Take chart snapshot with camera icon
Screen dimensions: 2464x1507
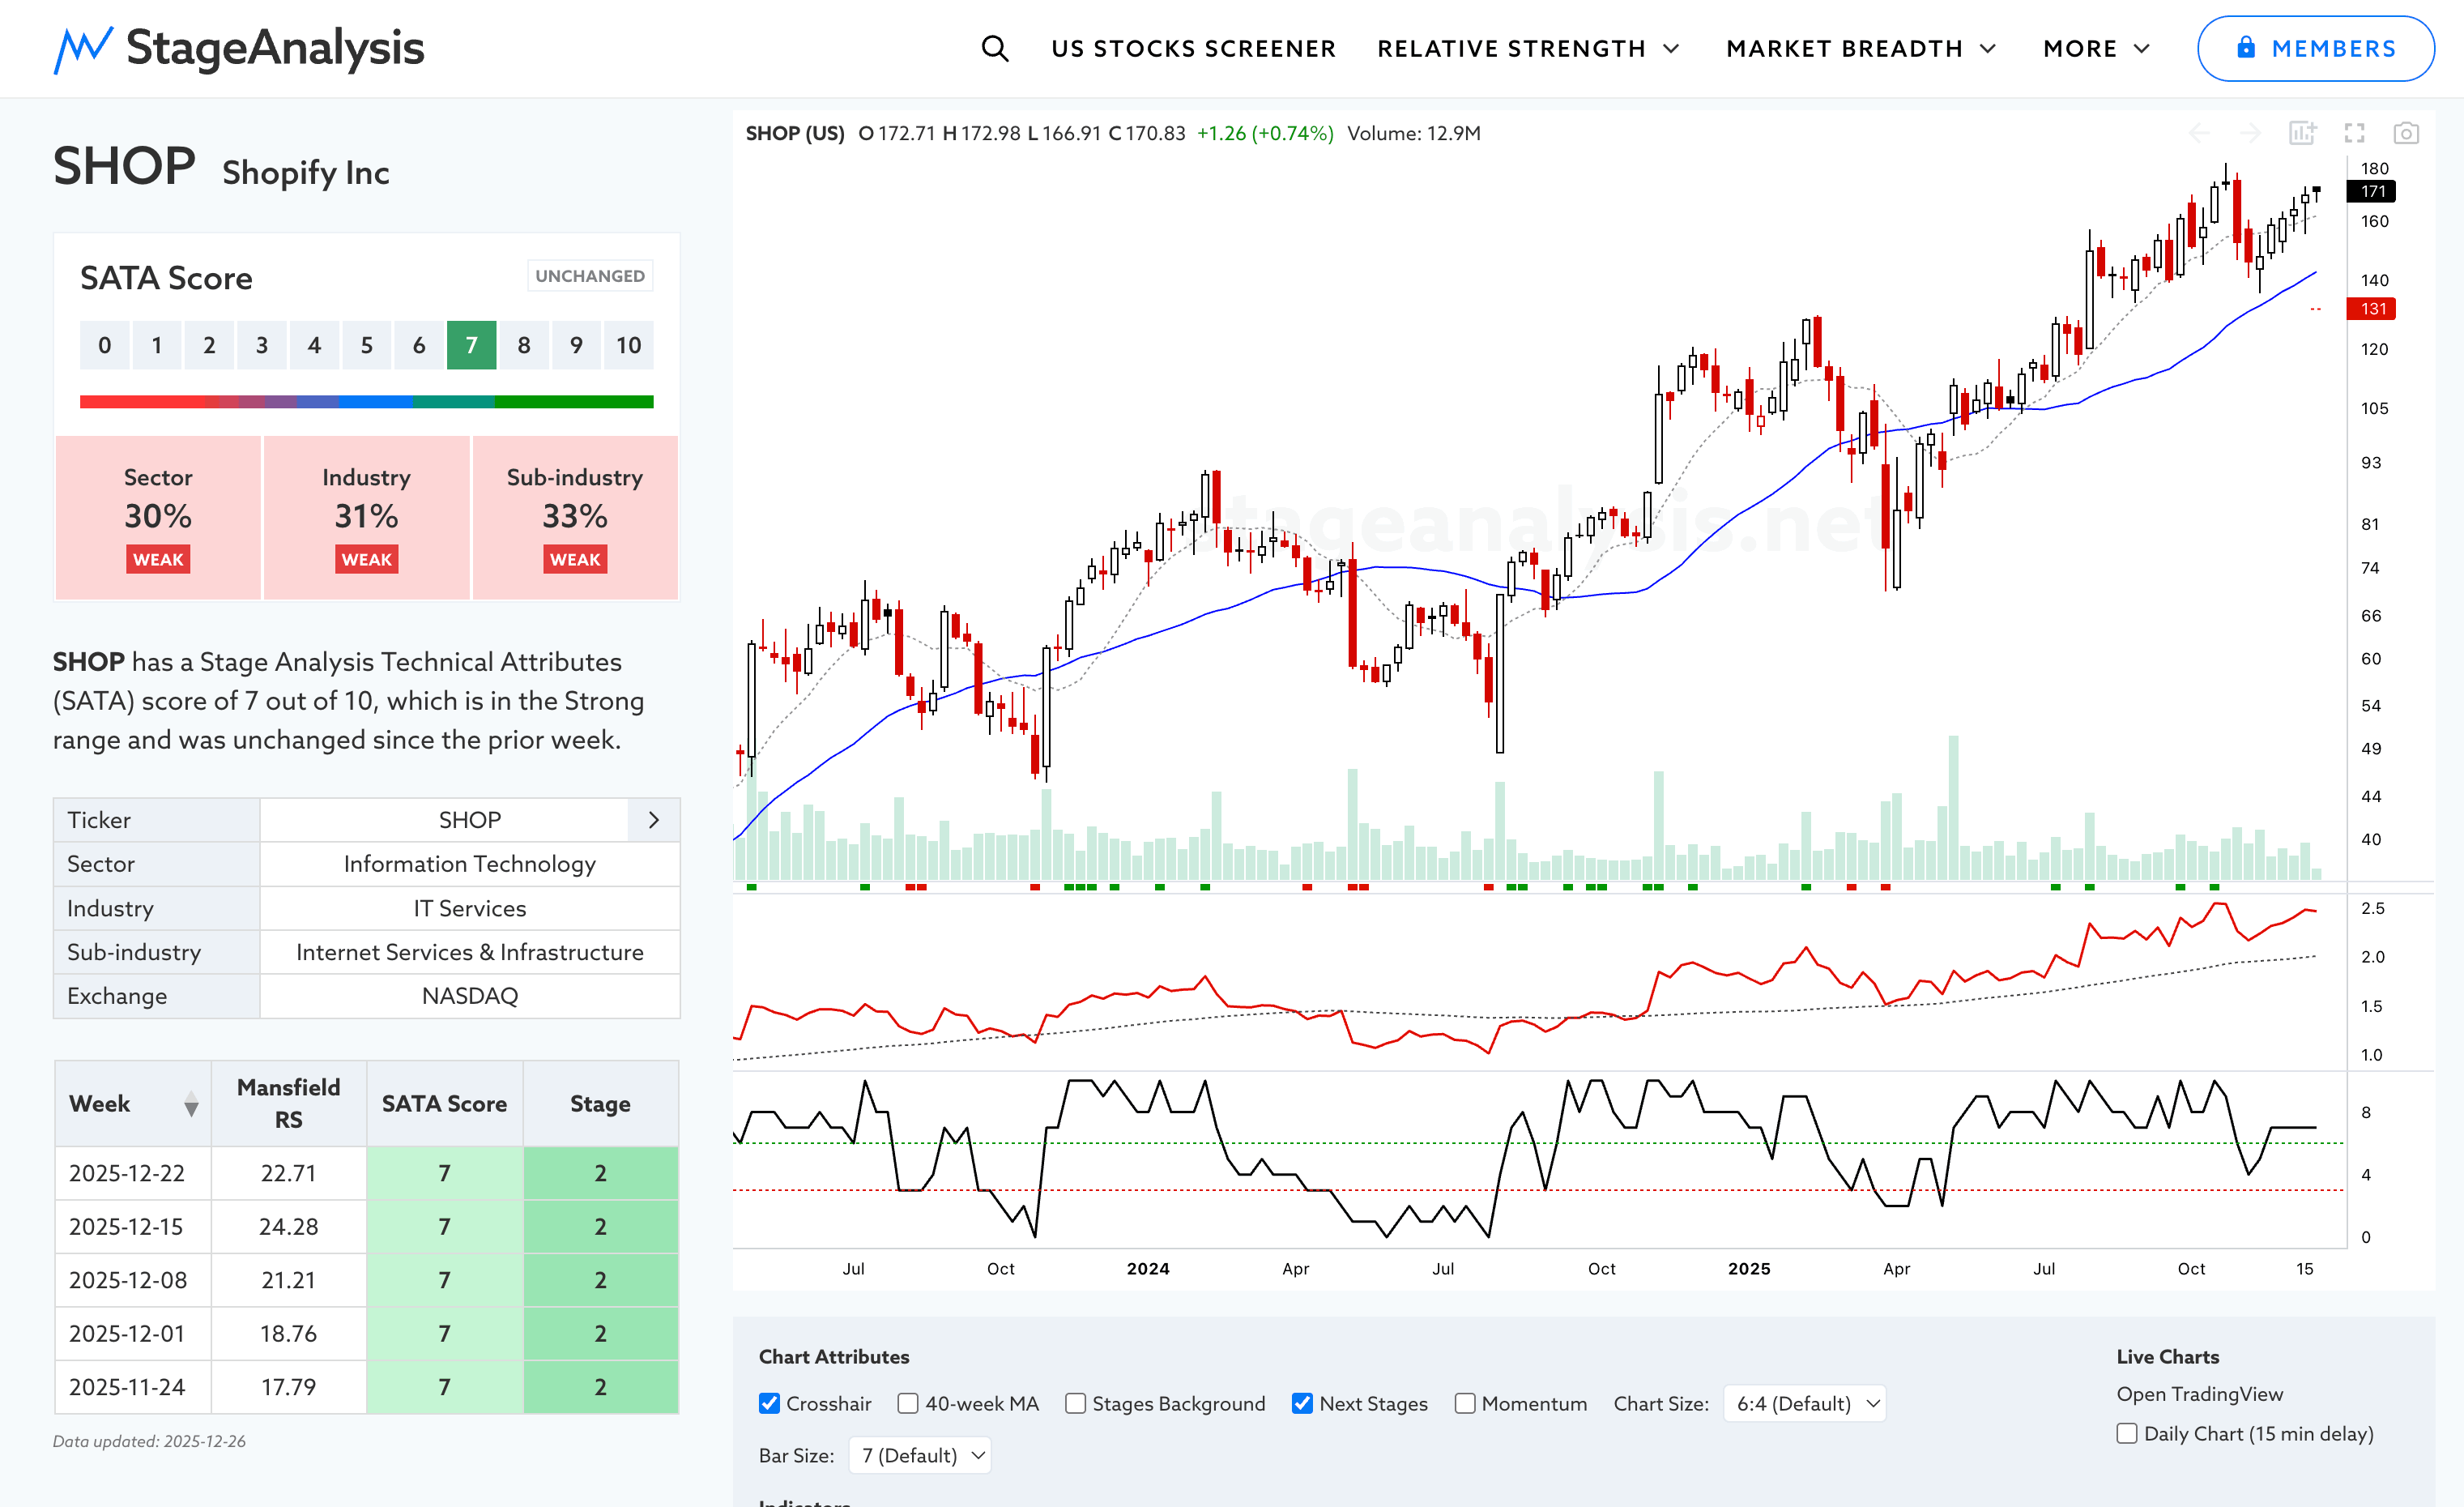[x=2405, y=133]
